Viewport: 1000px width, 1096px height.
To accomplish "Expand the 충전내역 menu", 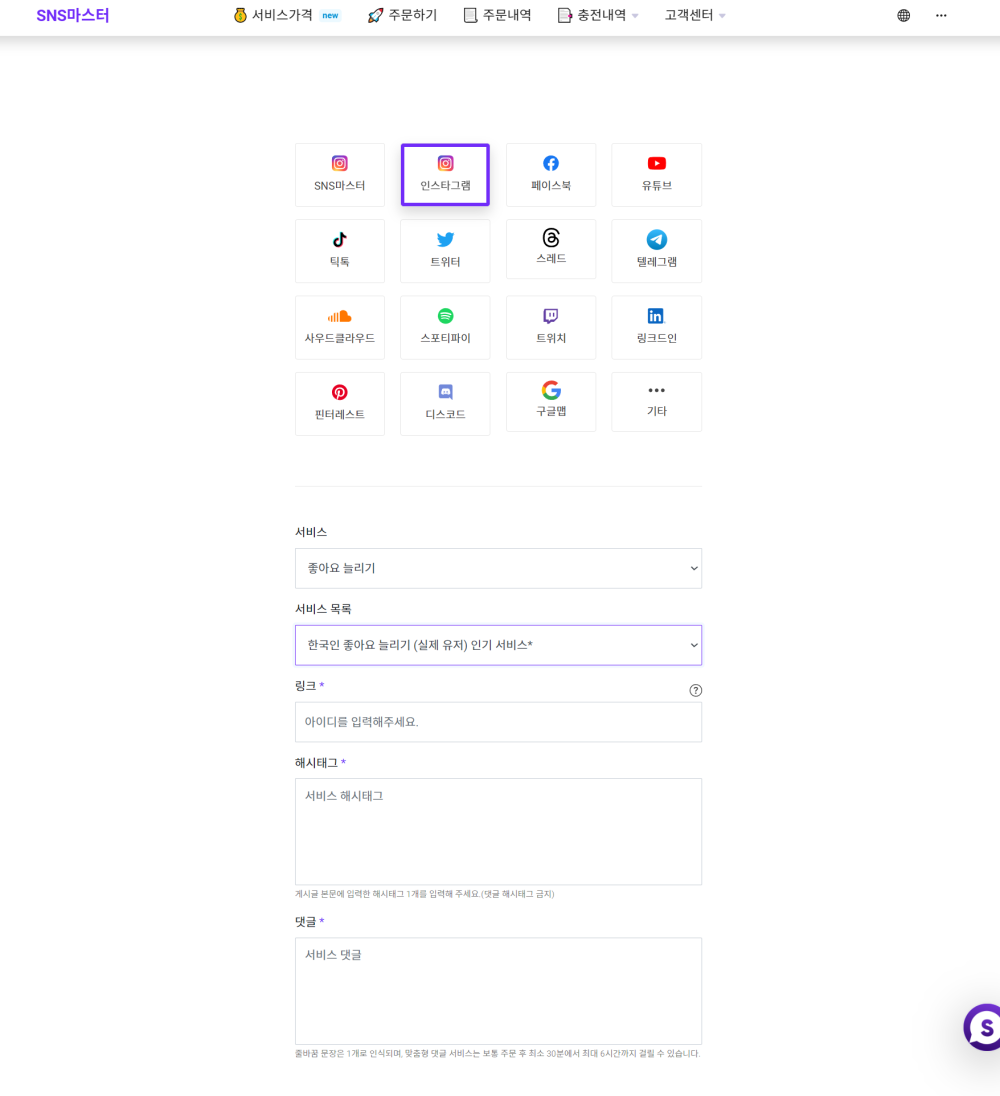I will tap(598, 15).
